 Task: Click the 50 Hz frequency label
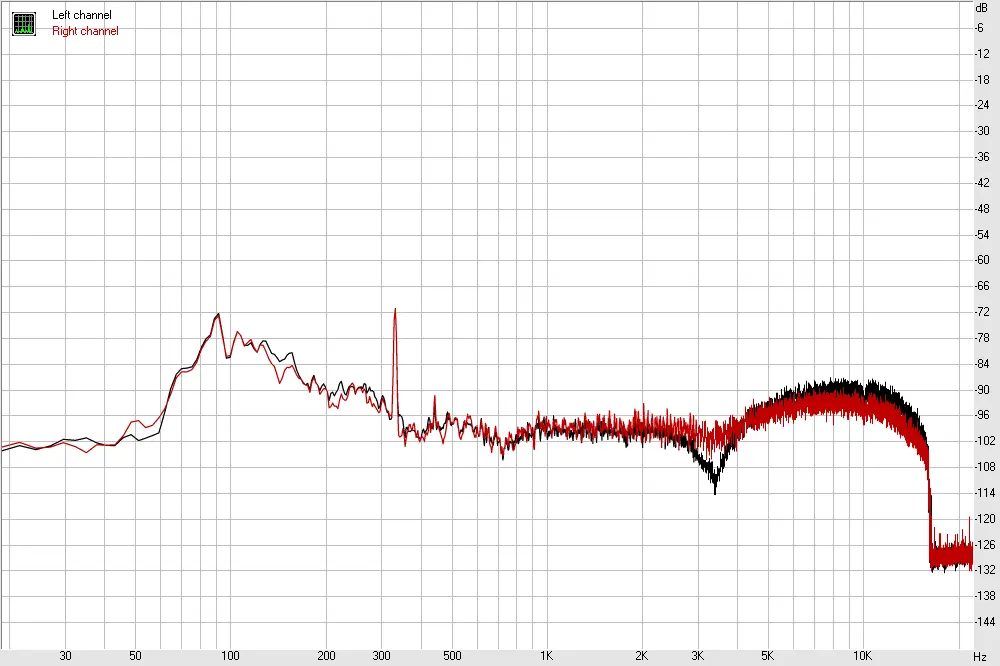pyautogui.click(x=135, y=656)
